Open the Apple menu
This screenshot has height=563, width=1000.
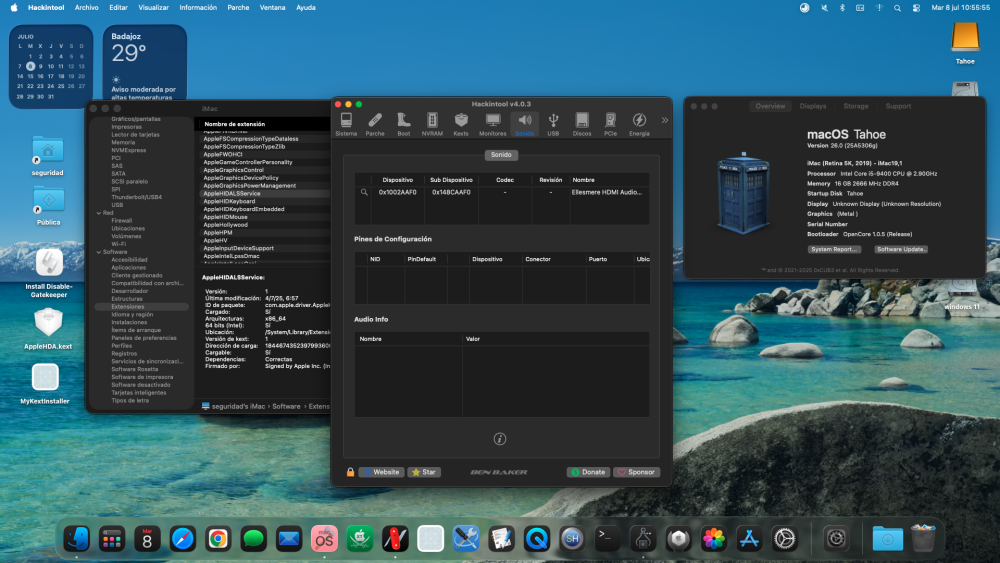[x=14, y=8]
